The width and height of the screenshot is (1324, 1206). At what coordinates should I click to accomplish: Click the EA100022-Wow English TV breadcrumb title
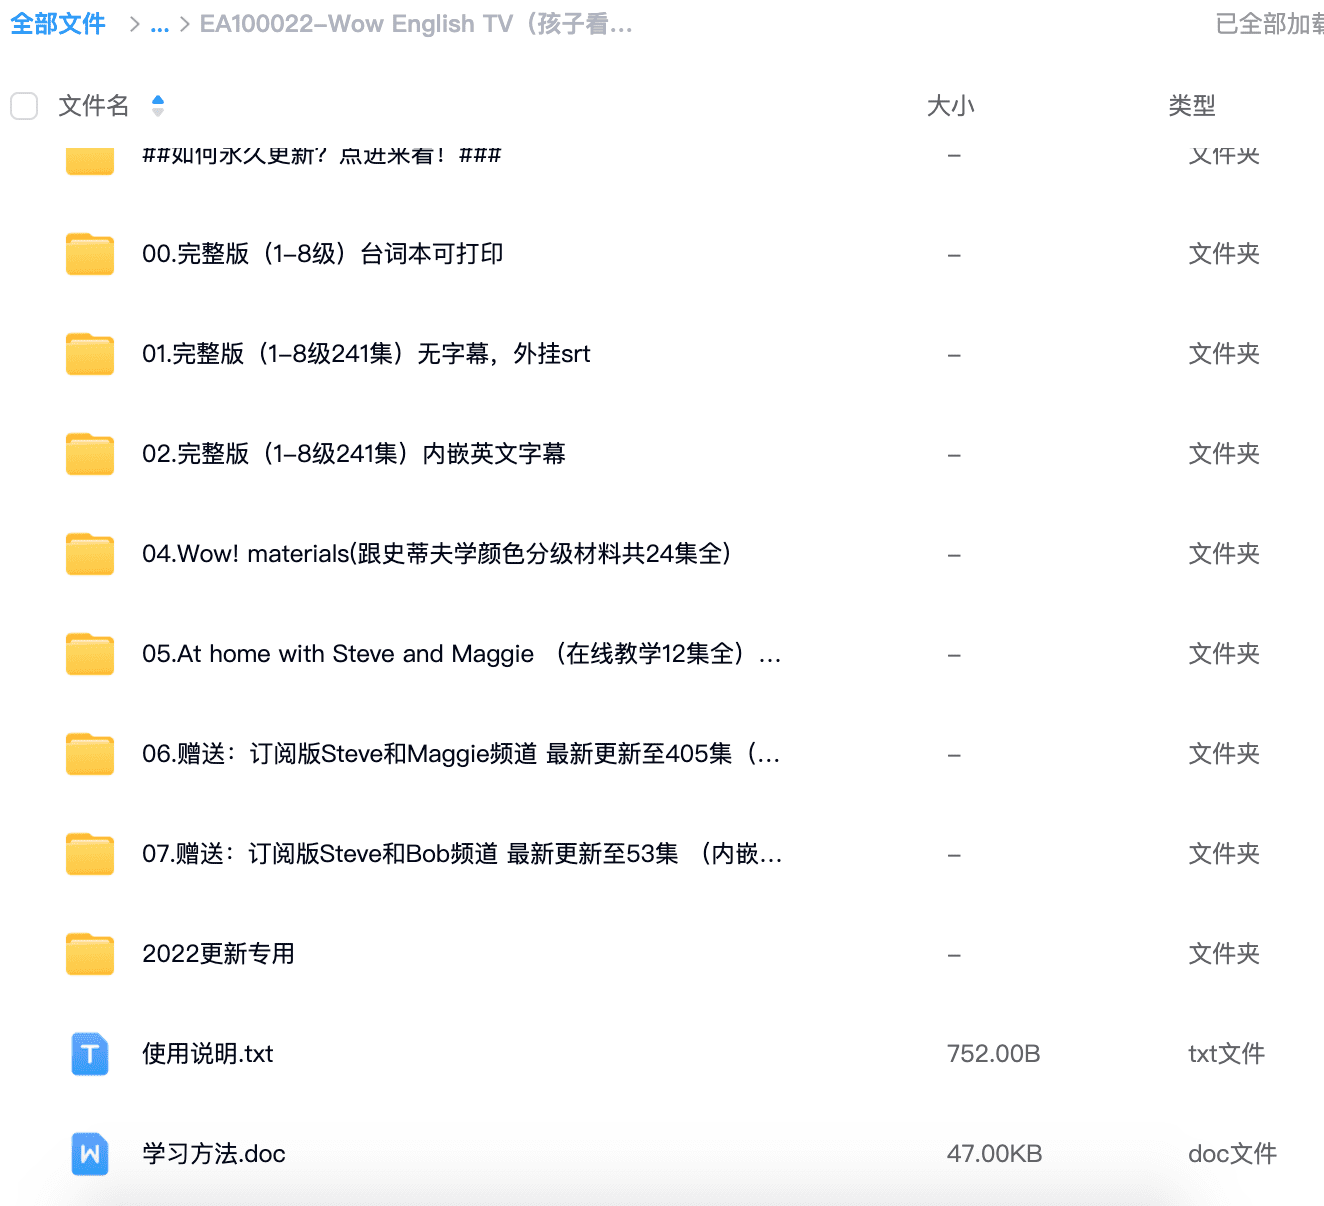coord(416,23)
